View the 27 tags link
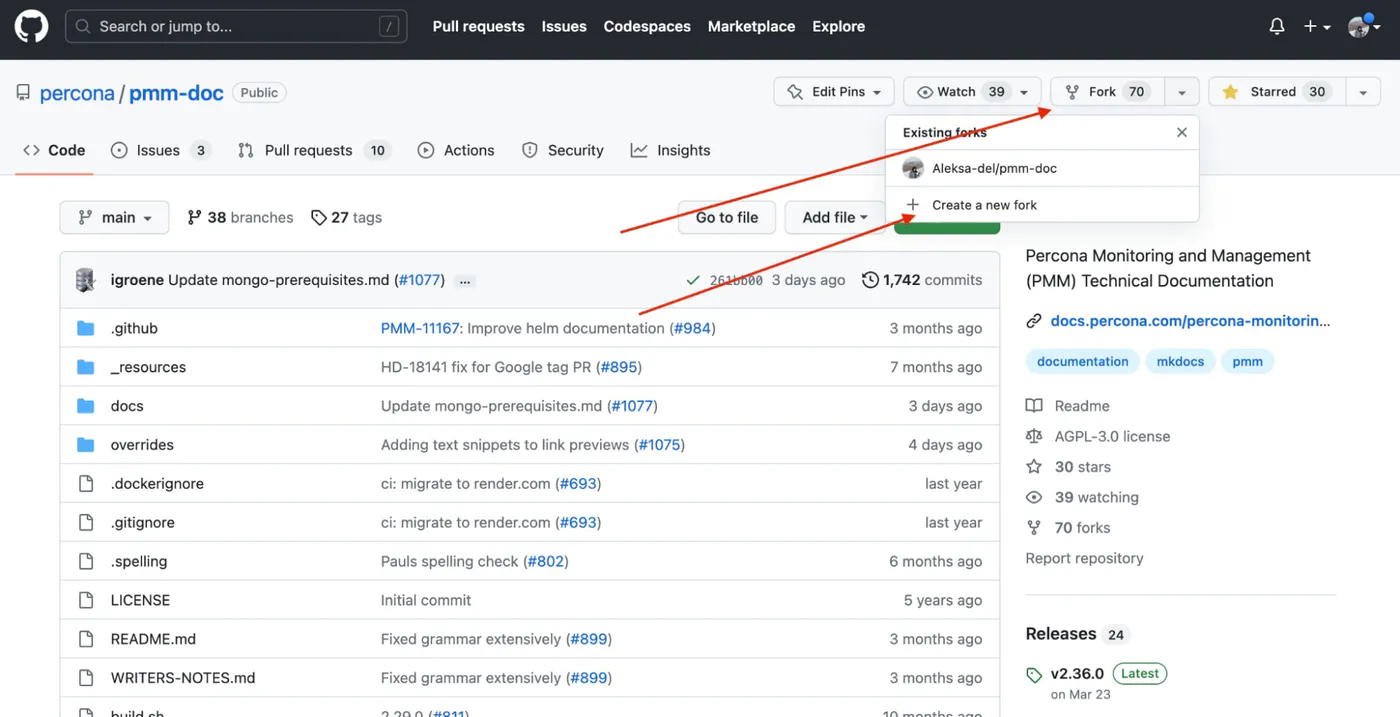Screen dimensions: 1400x717 [x=346, y=217]
